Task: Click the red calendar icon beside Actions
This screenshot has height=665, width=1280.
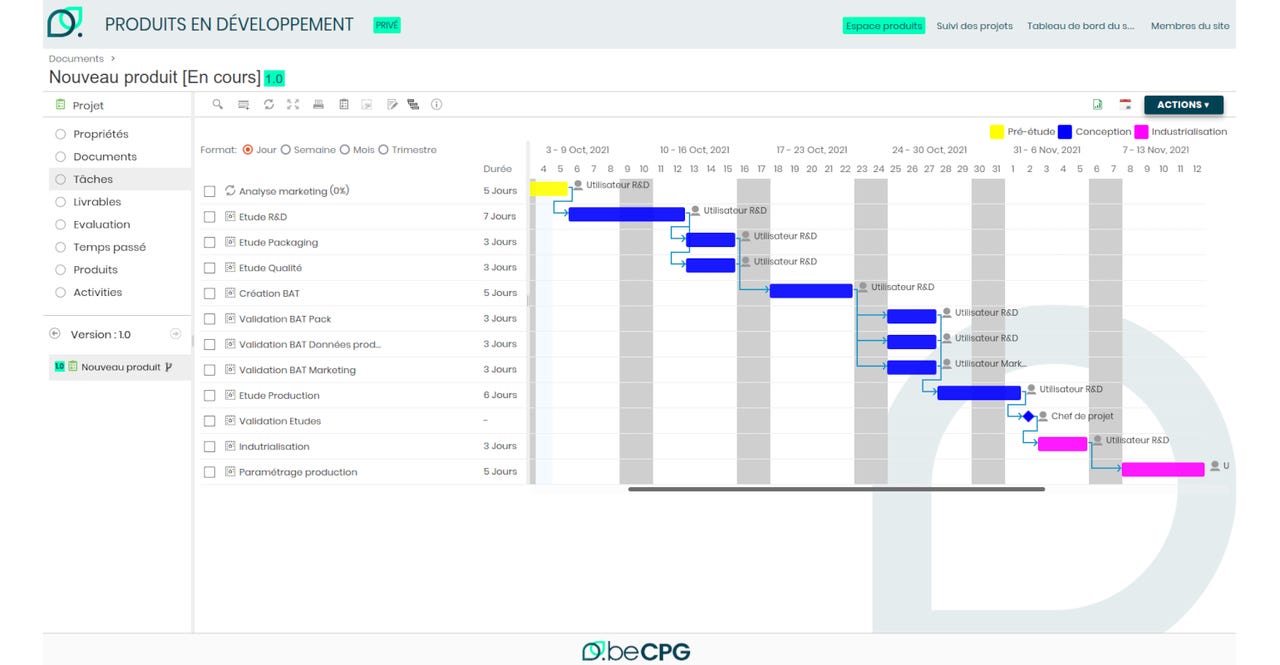Action: pyautogui.click(x=1125, y=104)
